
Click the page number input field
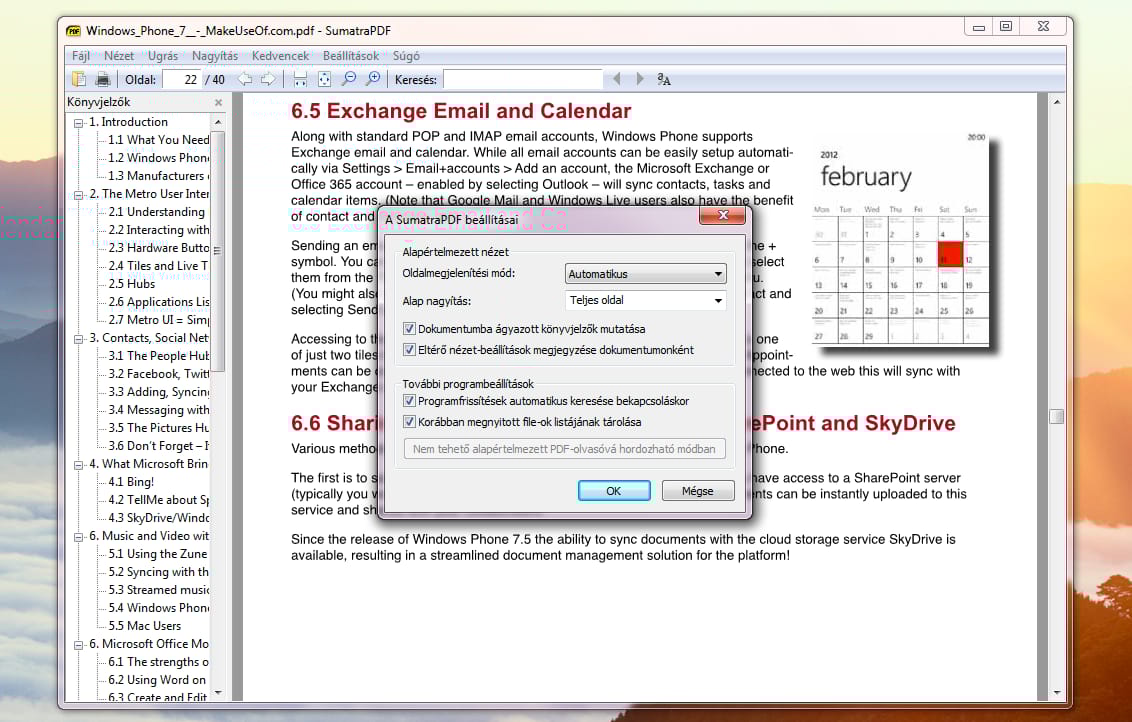point(181,79)
